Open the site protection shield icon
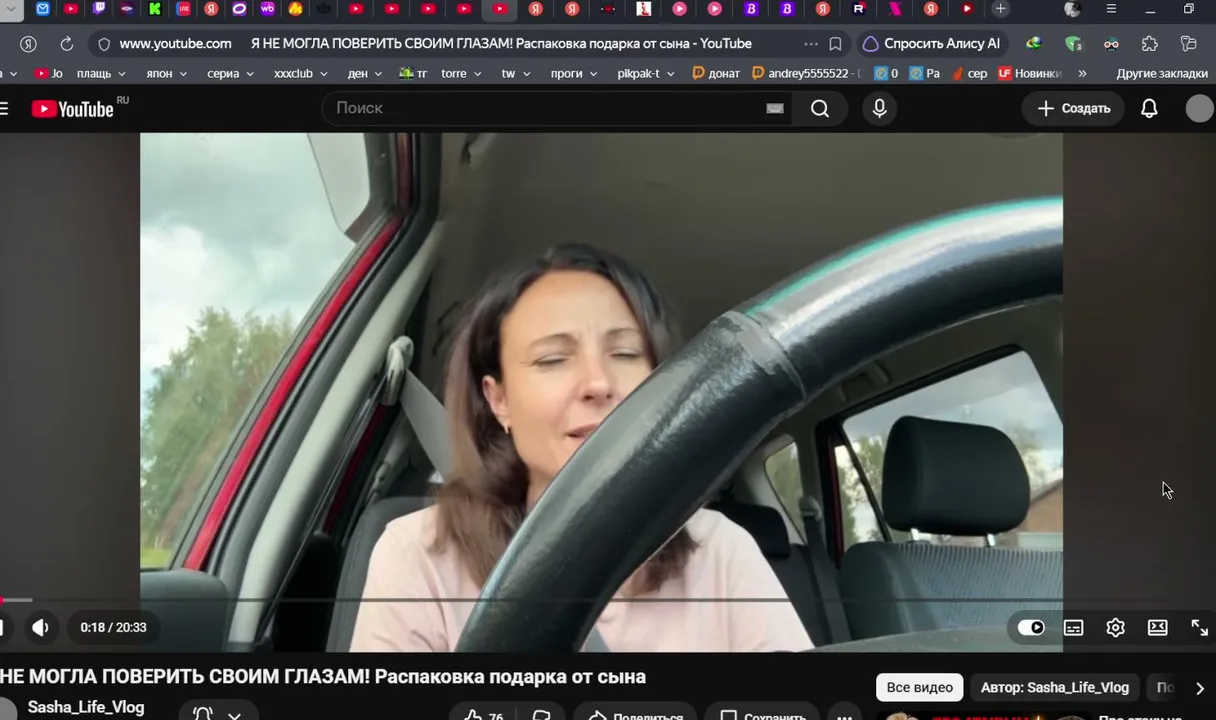The image size is (1216, 720). pos(104,44)
